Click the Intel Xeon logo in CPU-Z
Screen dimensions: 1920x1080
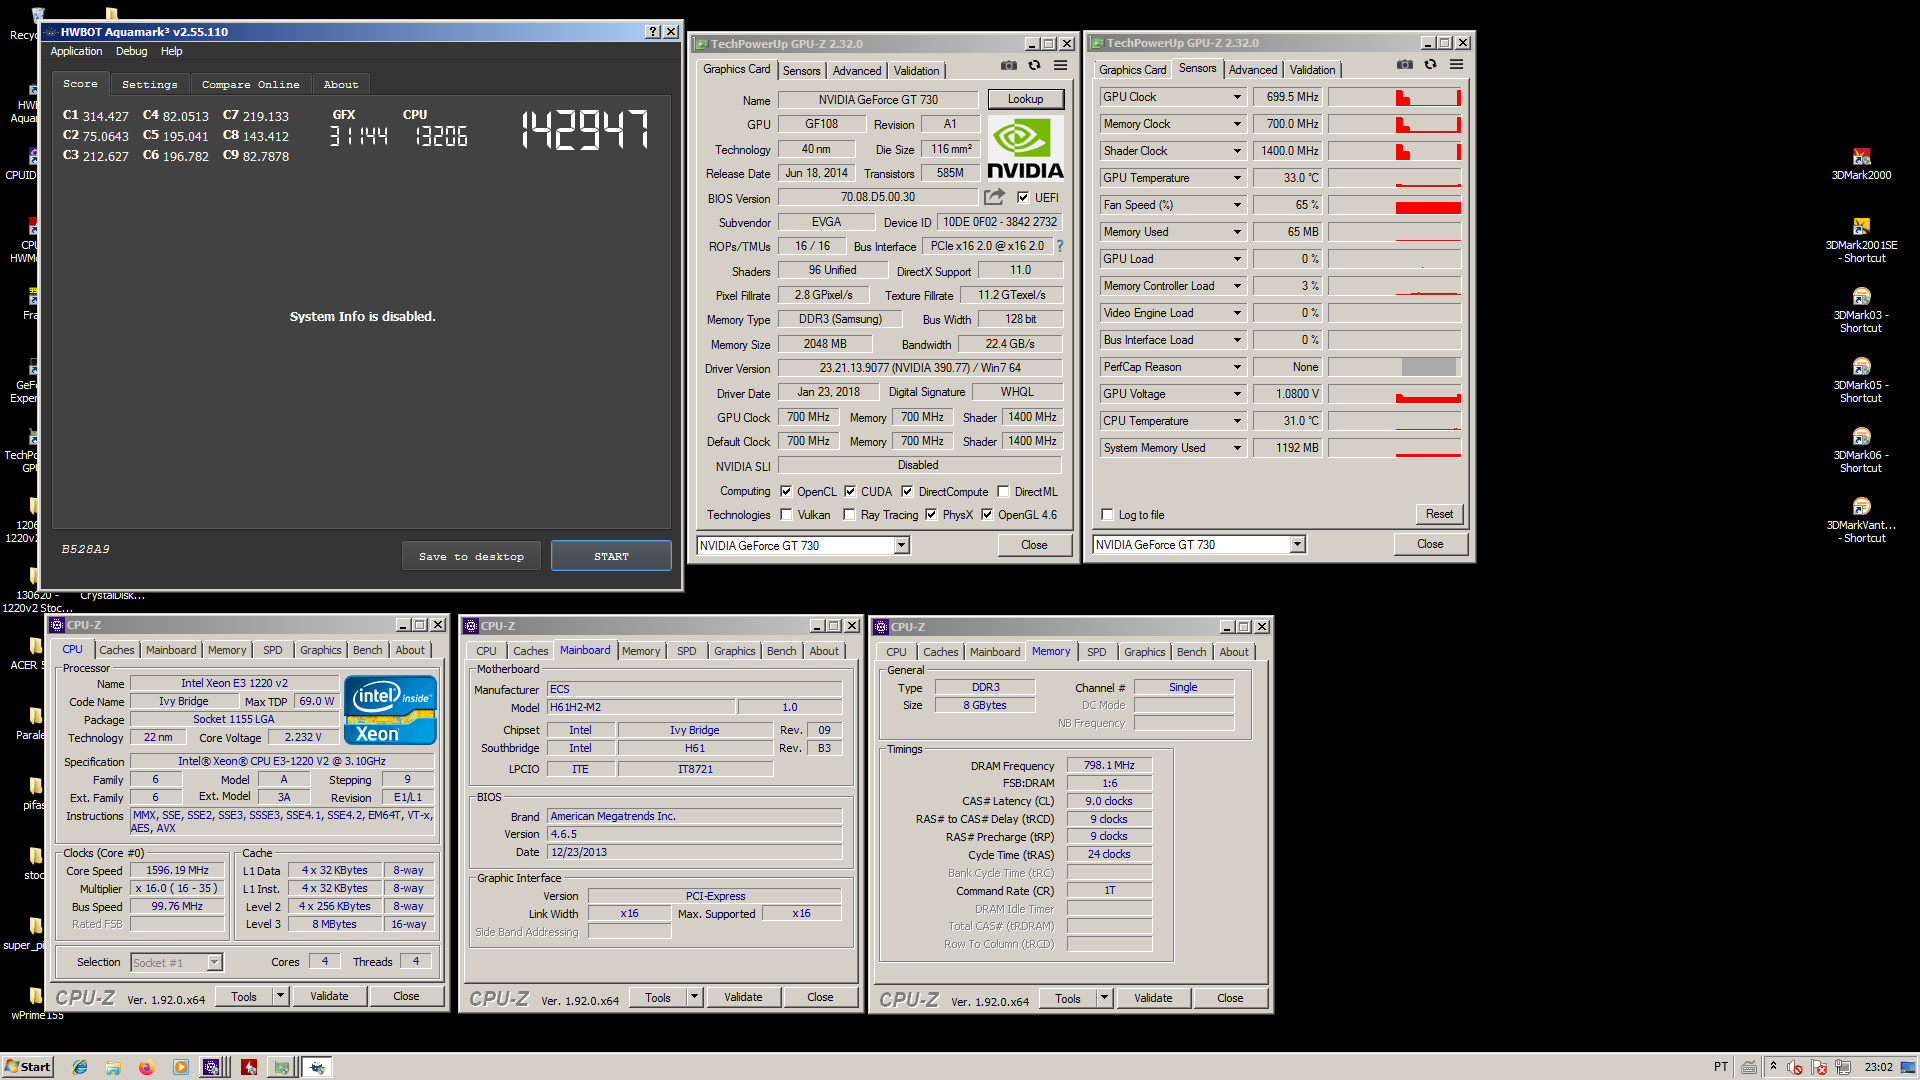390,710
